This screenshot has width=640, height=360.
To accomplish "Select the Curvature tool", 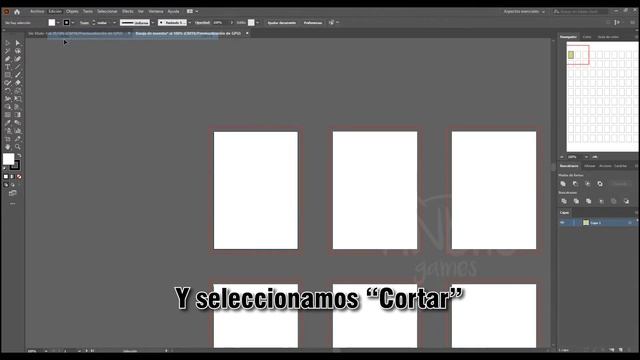I will (x=18, y=59).
